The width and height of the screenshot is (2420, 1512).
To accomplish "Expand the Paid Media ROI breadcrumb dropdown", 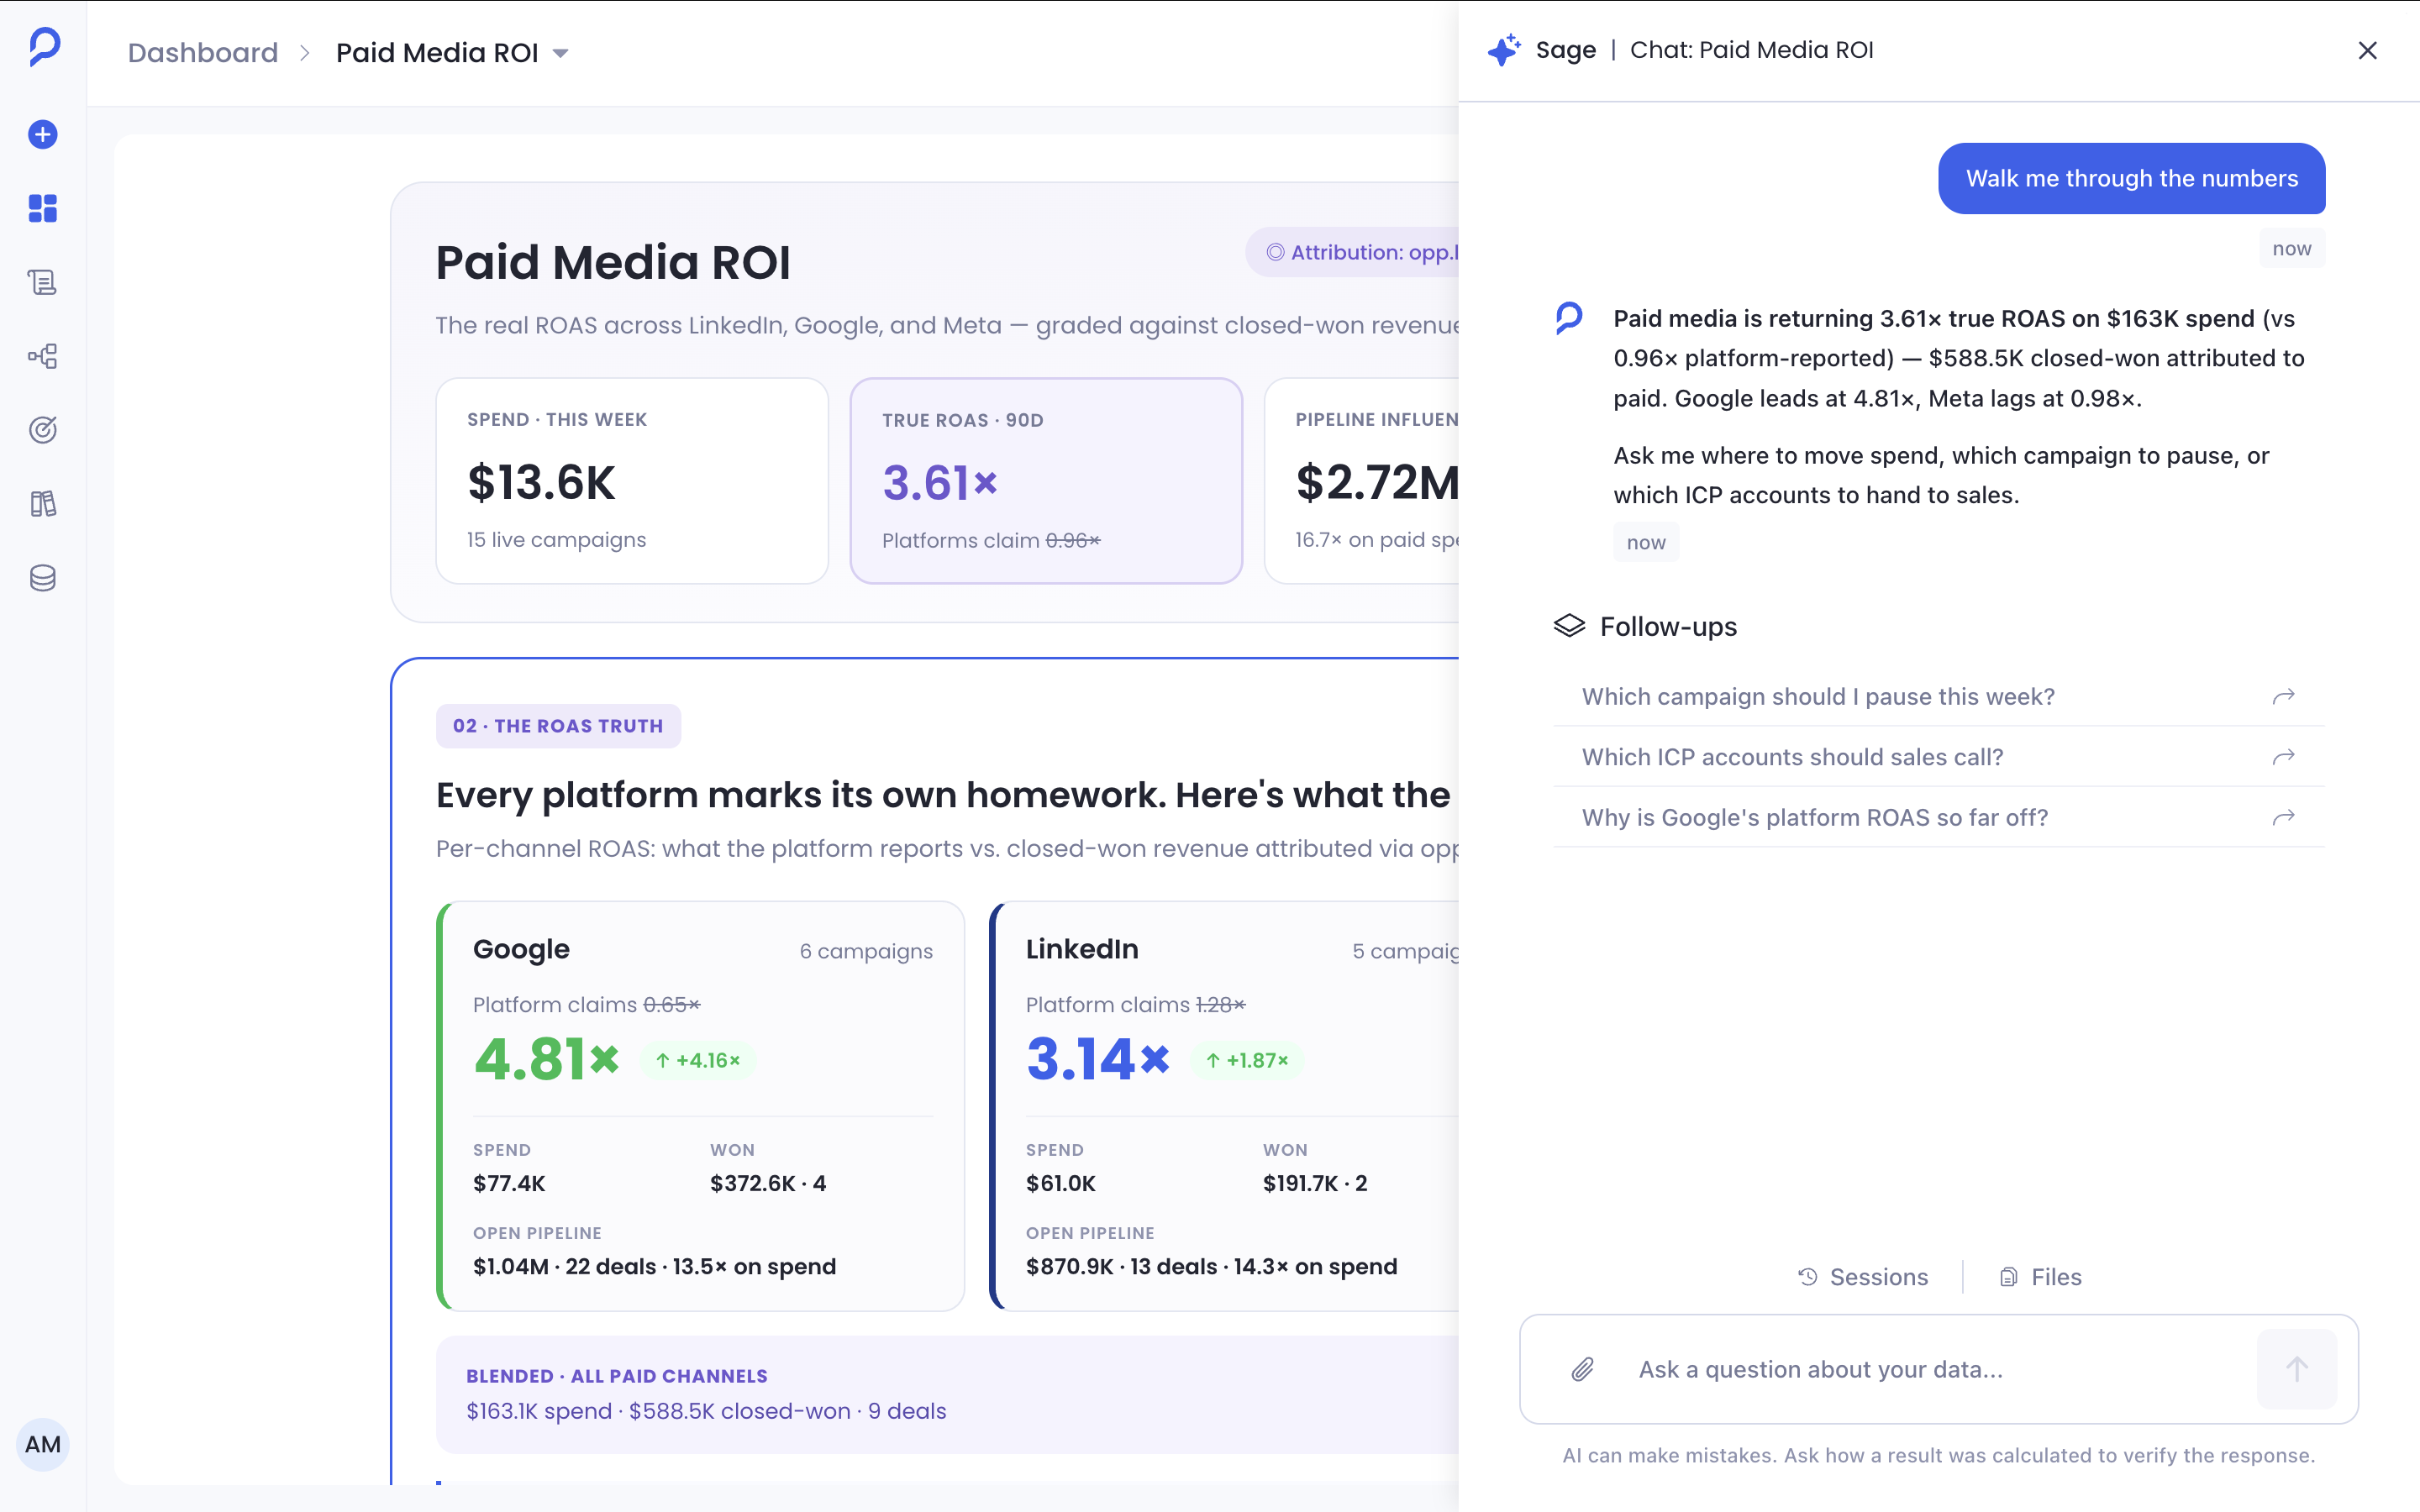I will click(561, 53).
